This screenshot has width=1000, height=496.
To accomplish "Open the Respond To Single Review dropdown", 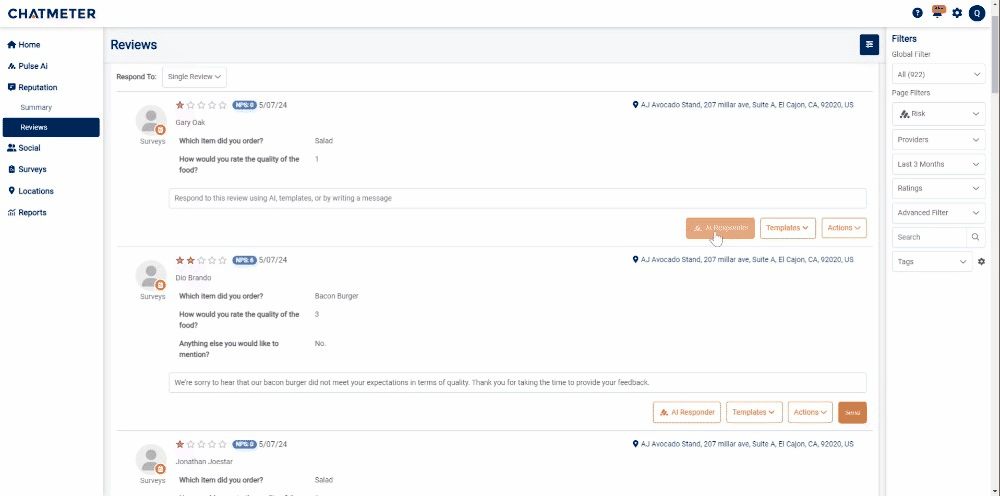I will click(x=195, y=76).
